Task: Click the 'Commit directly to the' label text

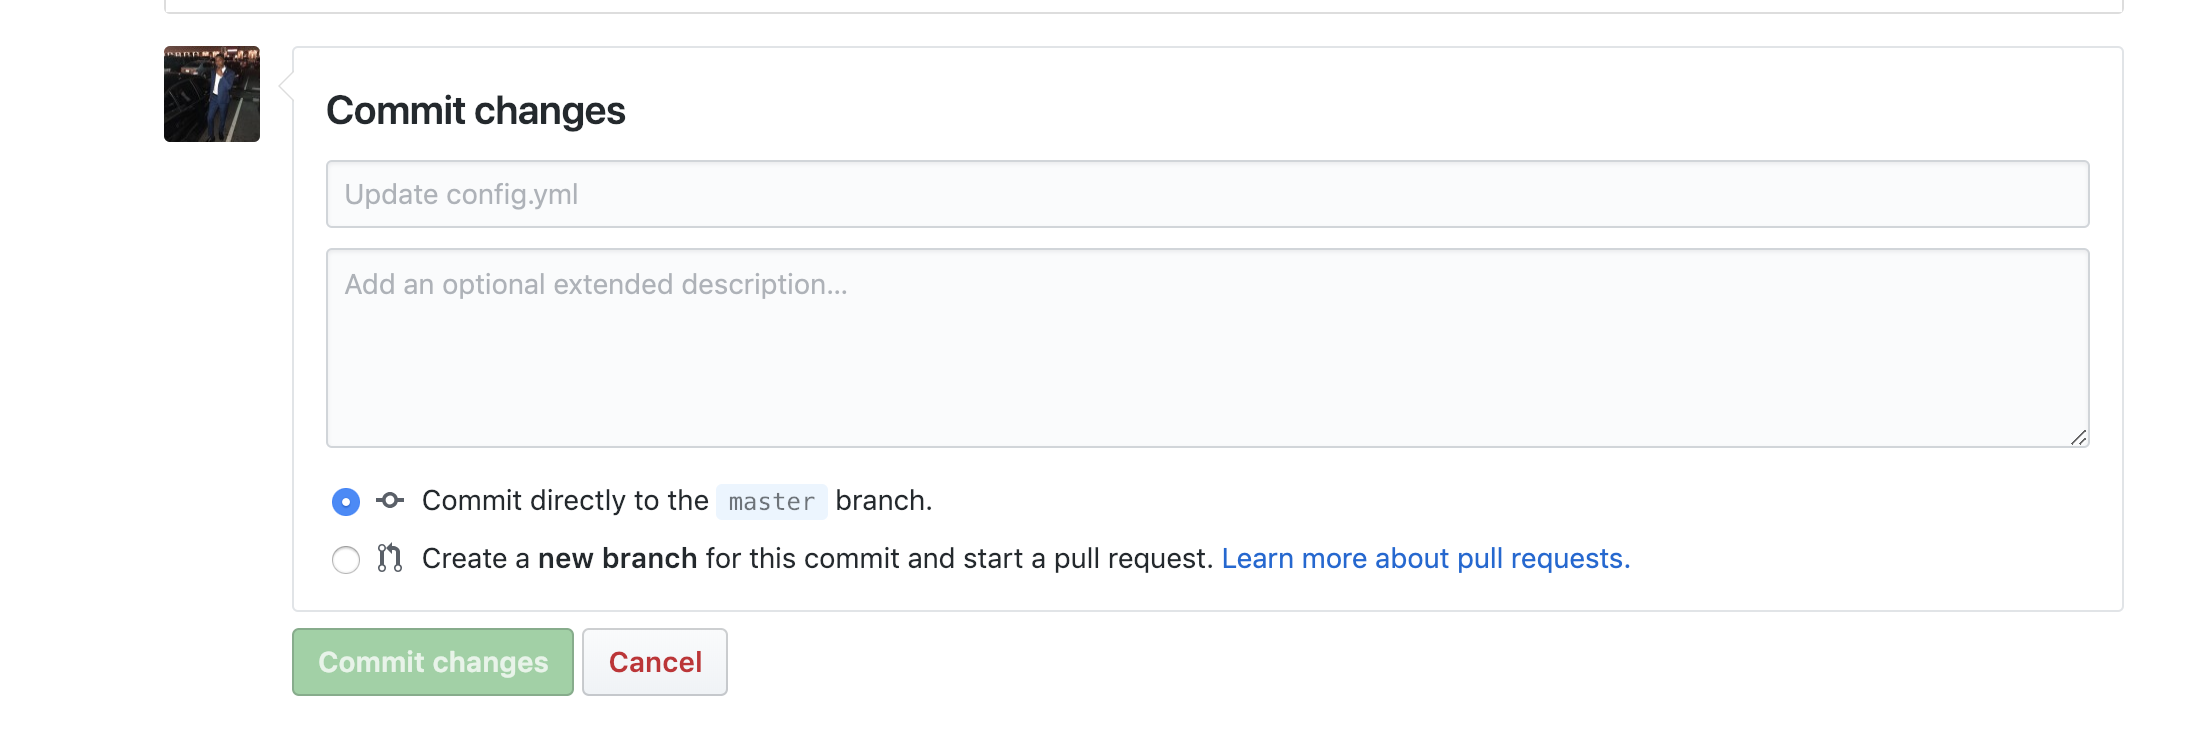Action: 565,500
